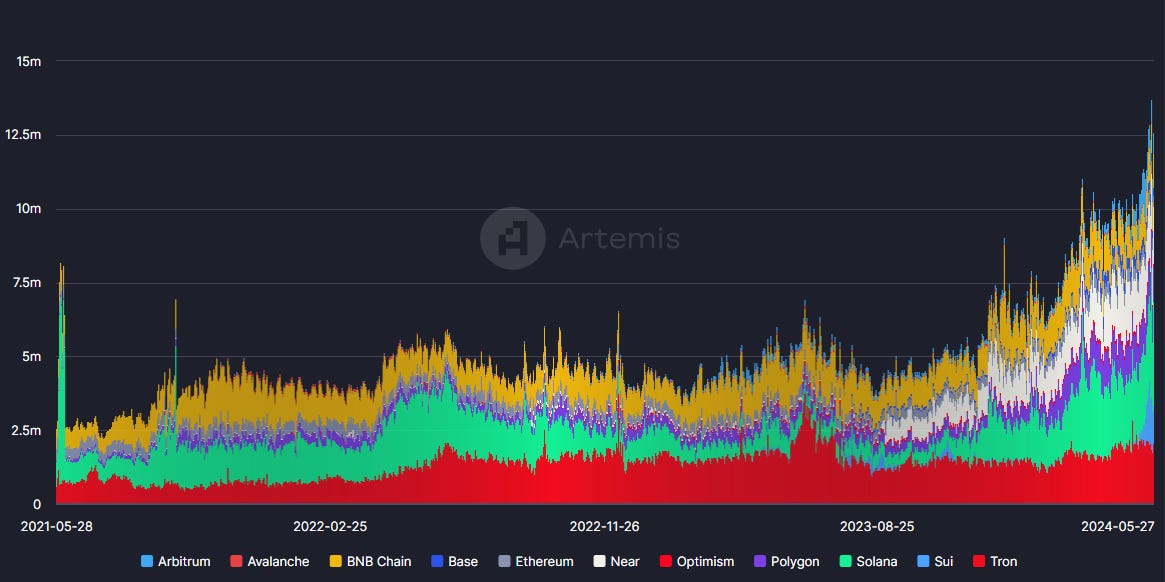Toggle the Sui legend color swatch

922,561
